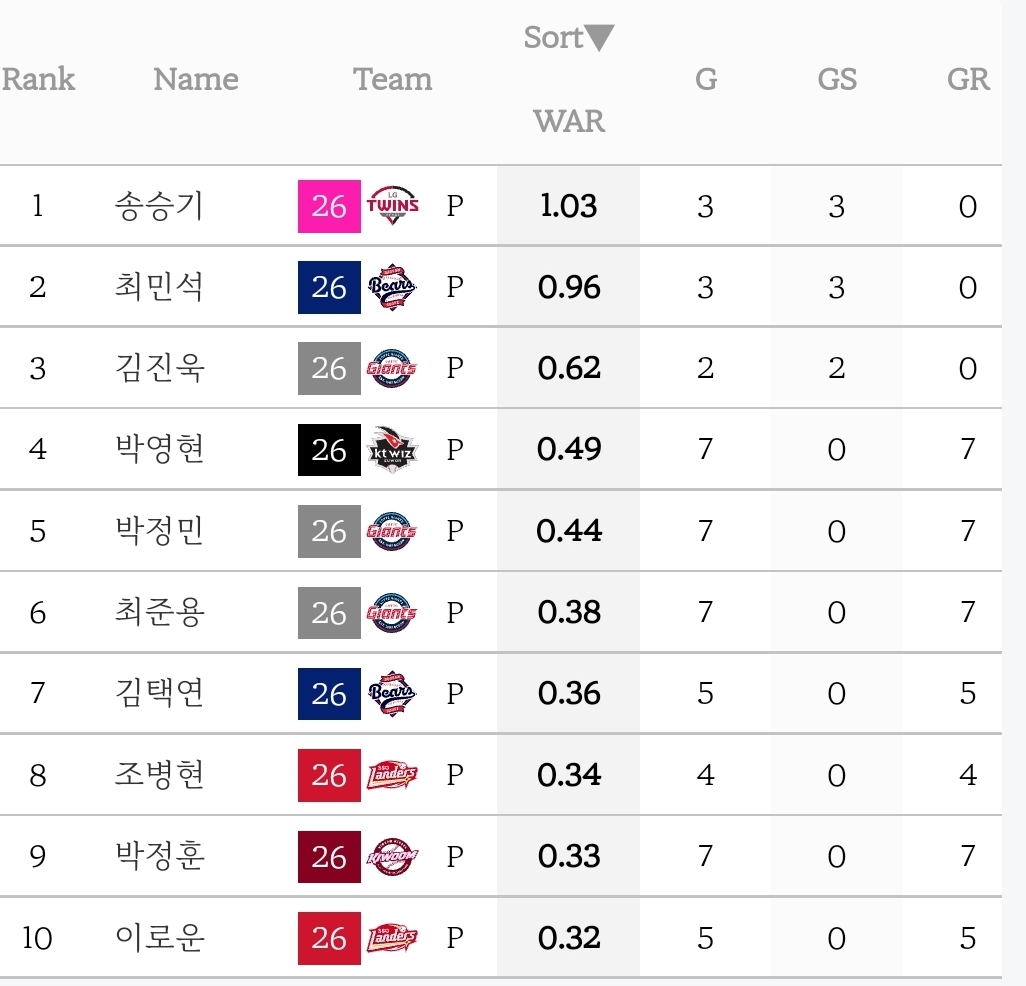This screenshot has height=986, width=1026.
Task: Click the black 26 badge for 박영현
Action: click(329, 450)
